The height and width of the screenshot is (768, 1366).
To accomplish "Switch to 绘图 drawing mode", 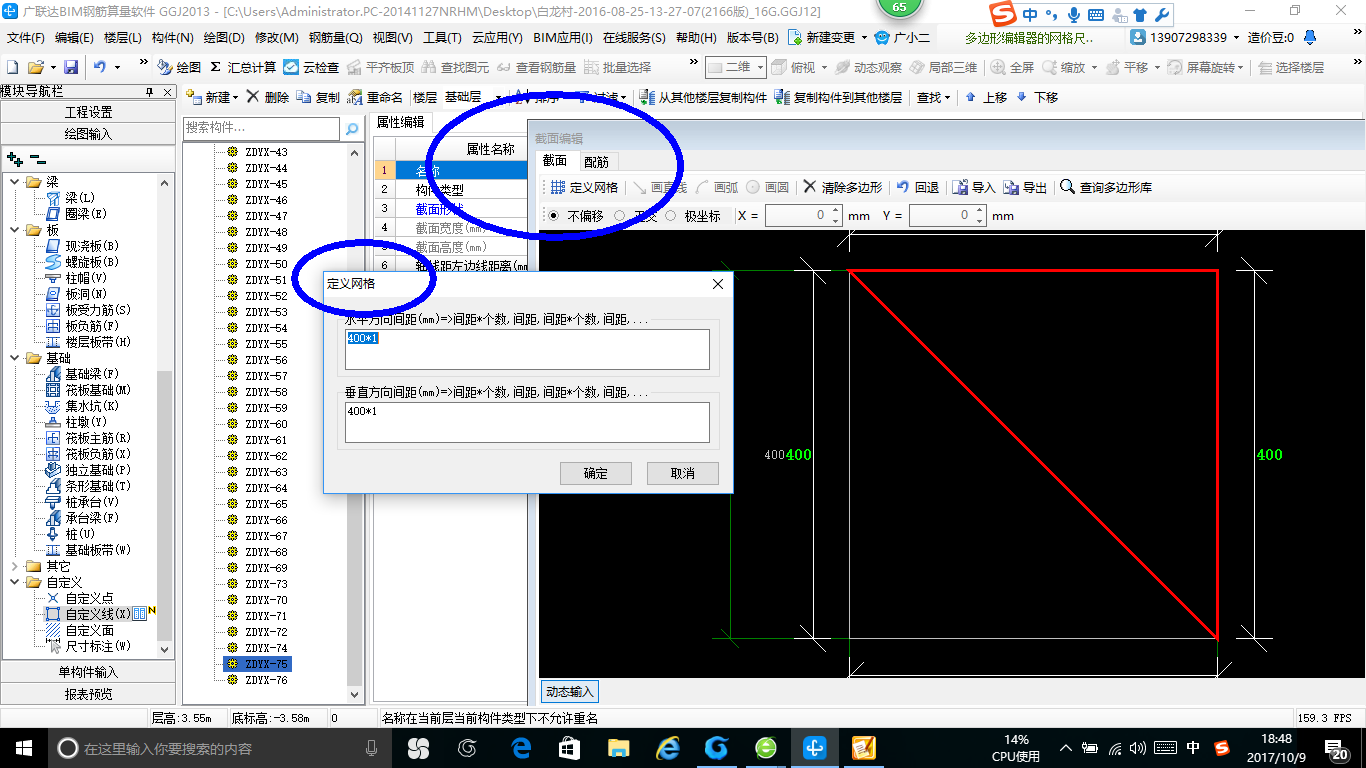I will [179, 67].
